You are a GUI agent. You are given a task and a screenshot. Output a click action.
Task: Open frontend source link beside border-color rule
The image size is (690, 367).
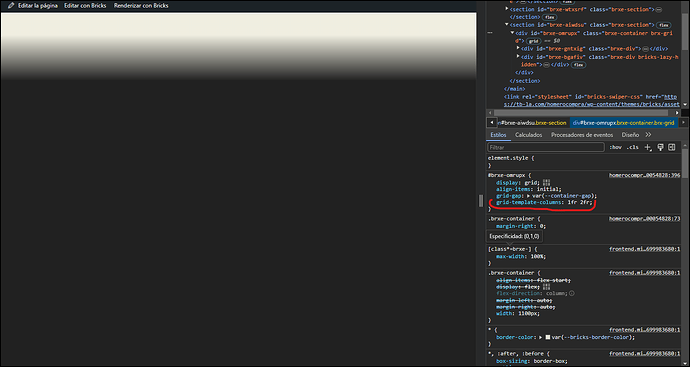(x=645, y=330)
